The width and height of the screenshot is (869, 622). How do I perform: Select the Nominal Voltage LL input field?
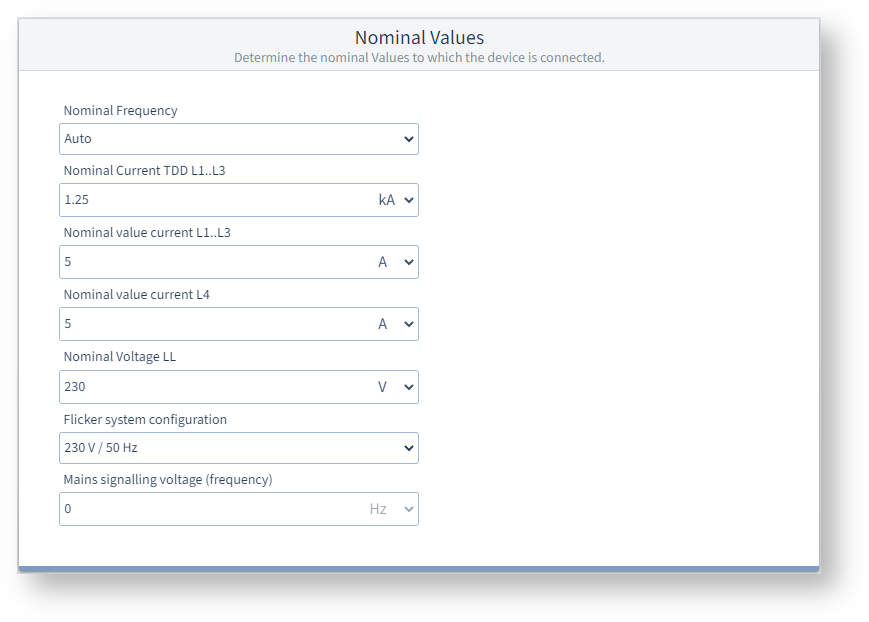point(212,386)
